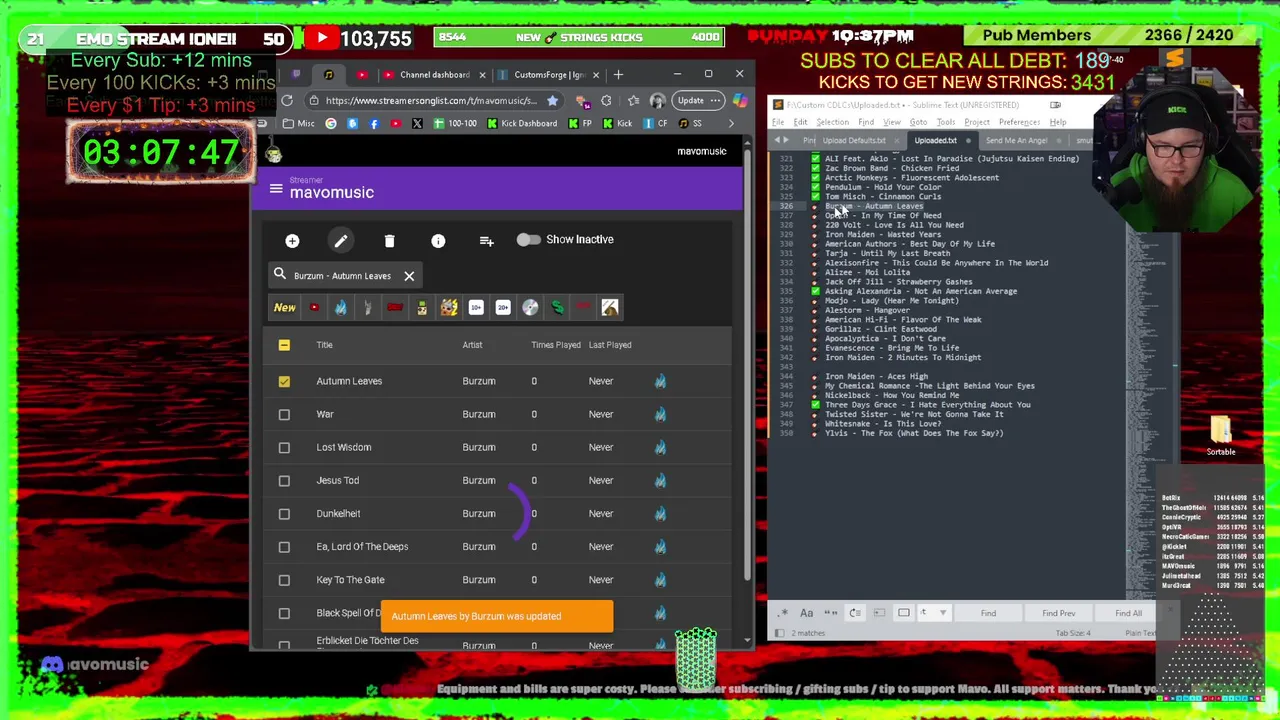Click the bookmark star in the address bar
The image size is (1280, 720).
point(551,100)
